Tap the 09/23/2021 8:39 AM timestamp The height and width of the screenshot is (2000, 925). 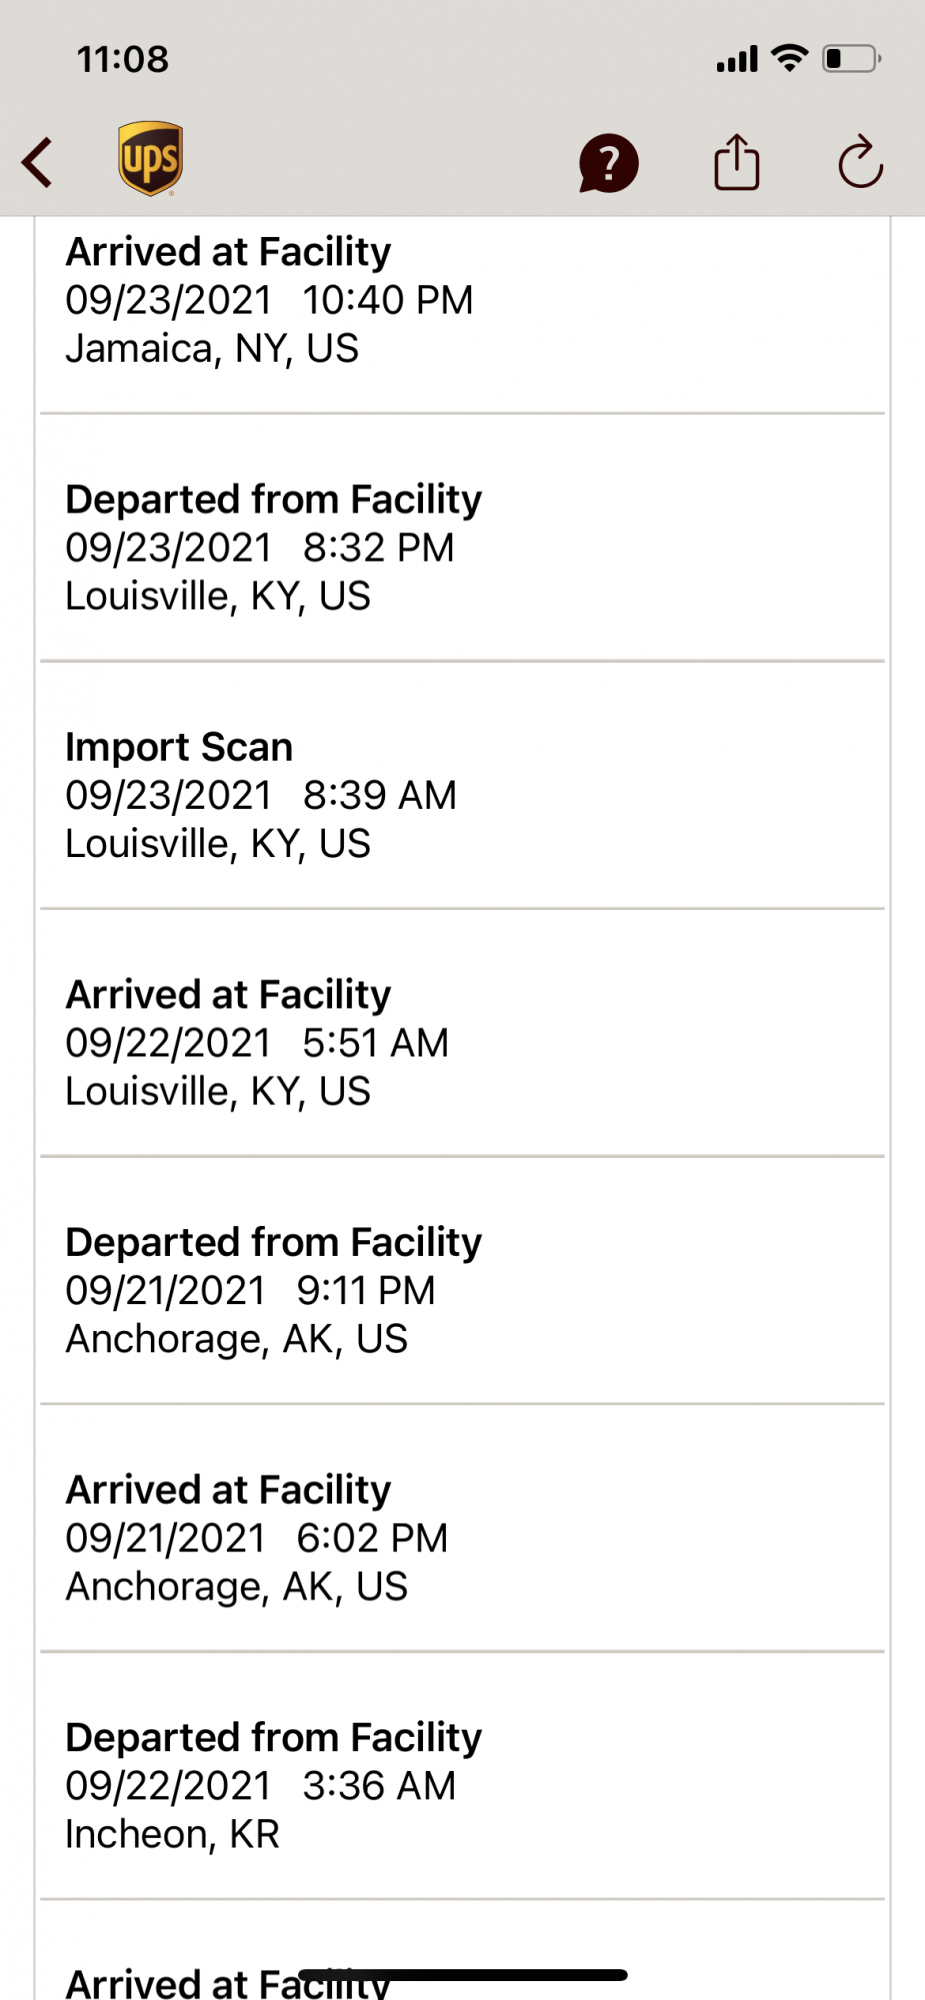(x=261, y=796)
